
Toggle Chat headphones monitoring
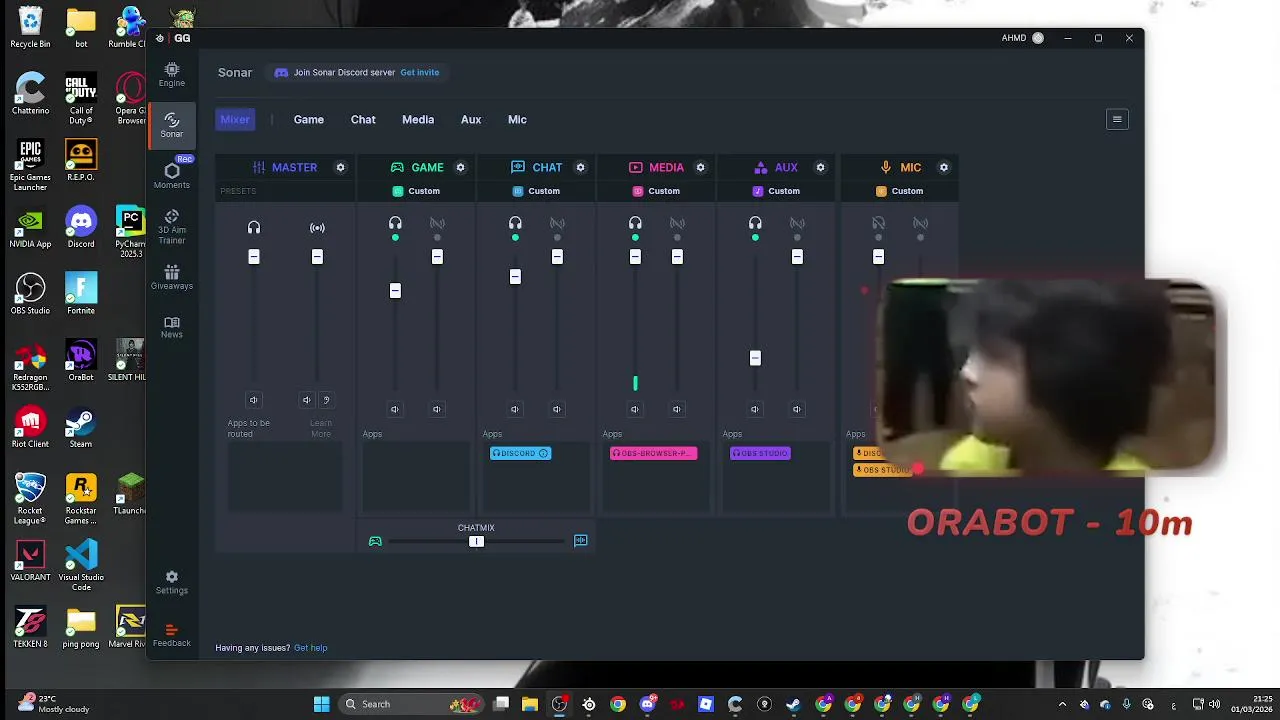tap(515, 224)
